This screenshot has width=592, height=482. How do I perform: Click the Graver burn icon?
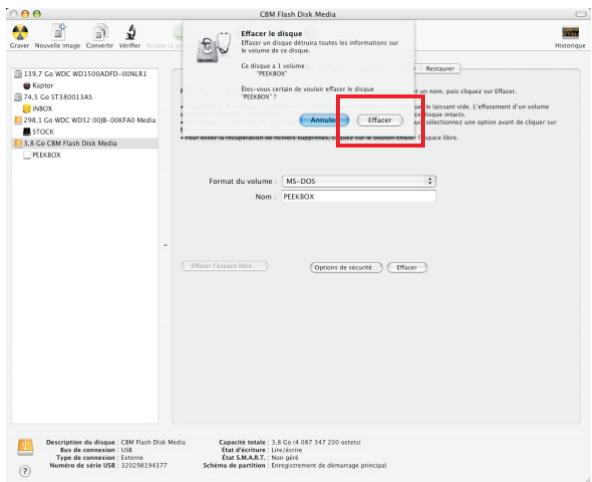(20, 33)
